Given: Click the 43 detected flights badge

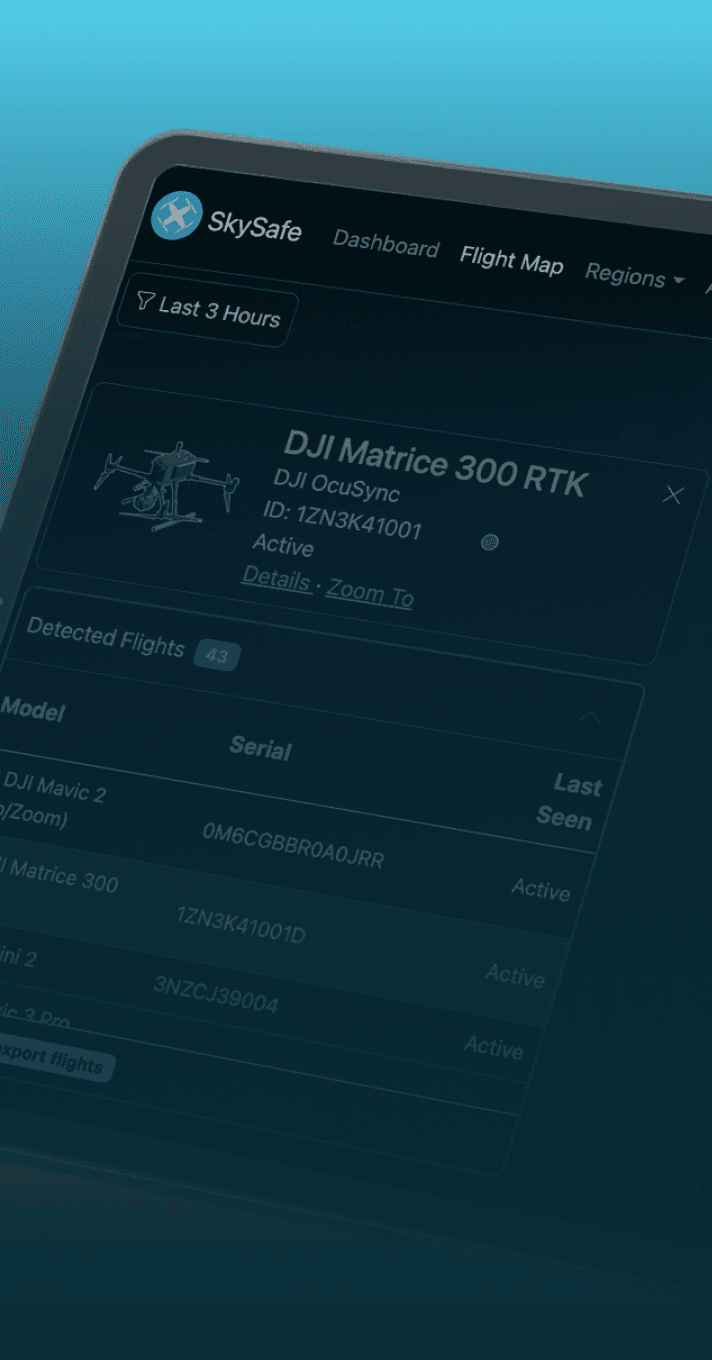Looking at the screenshot, I should [x=217, y=656].
